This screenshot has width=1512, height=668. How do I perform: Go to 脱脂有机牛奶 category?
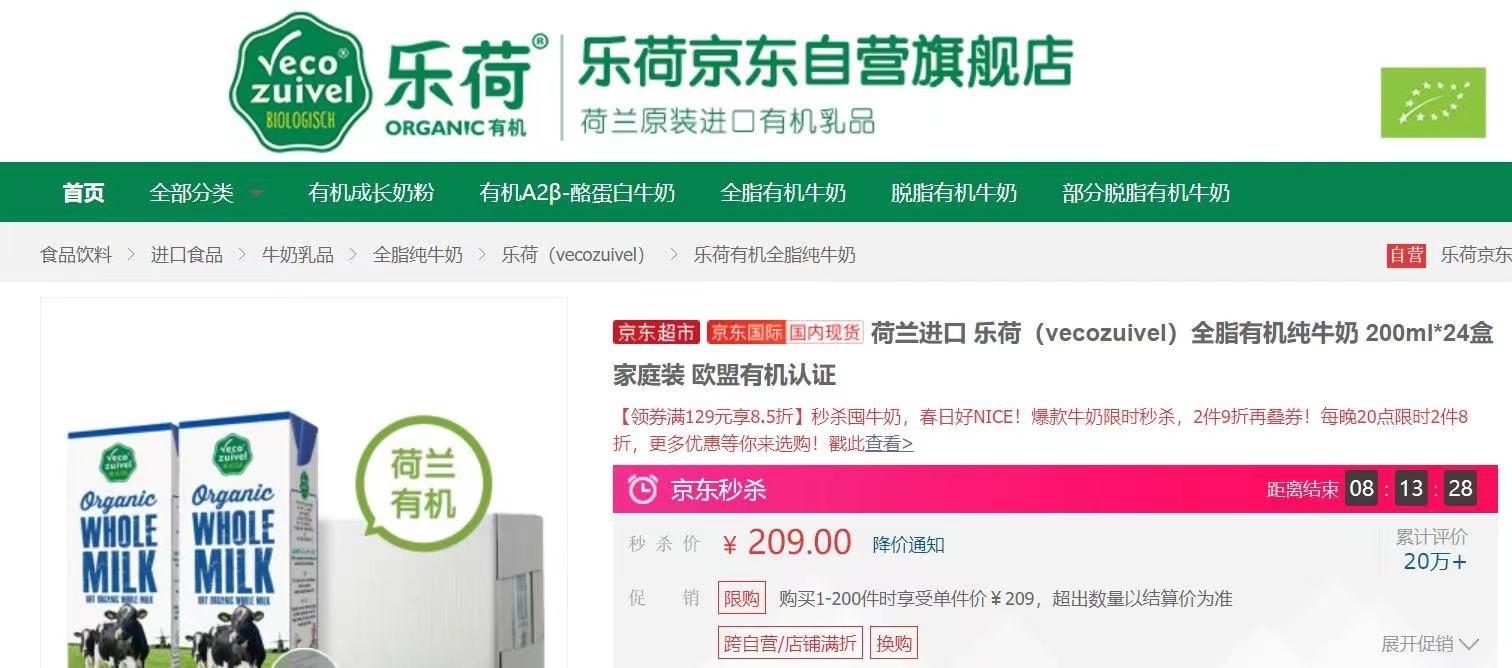click(954, 193)
